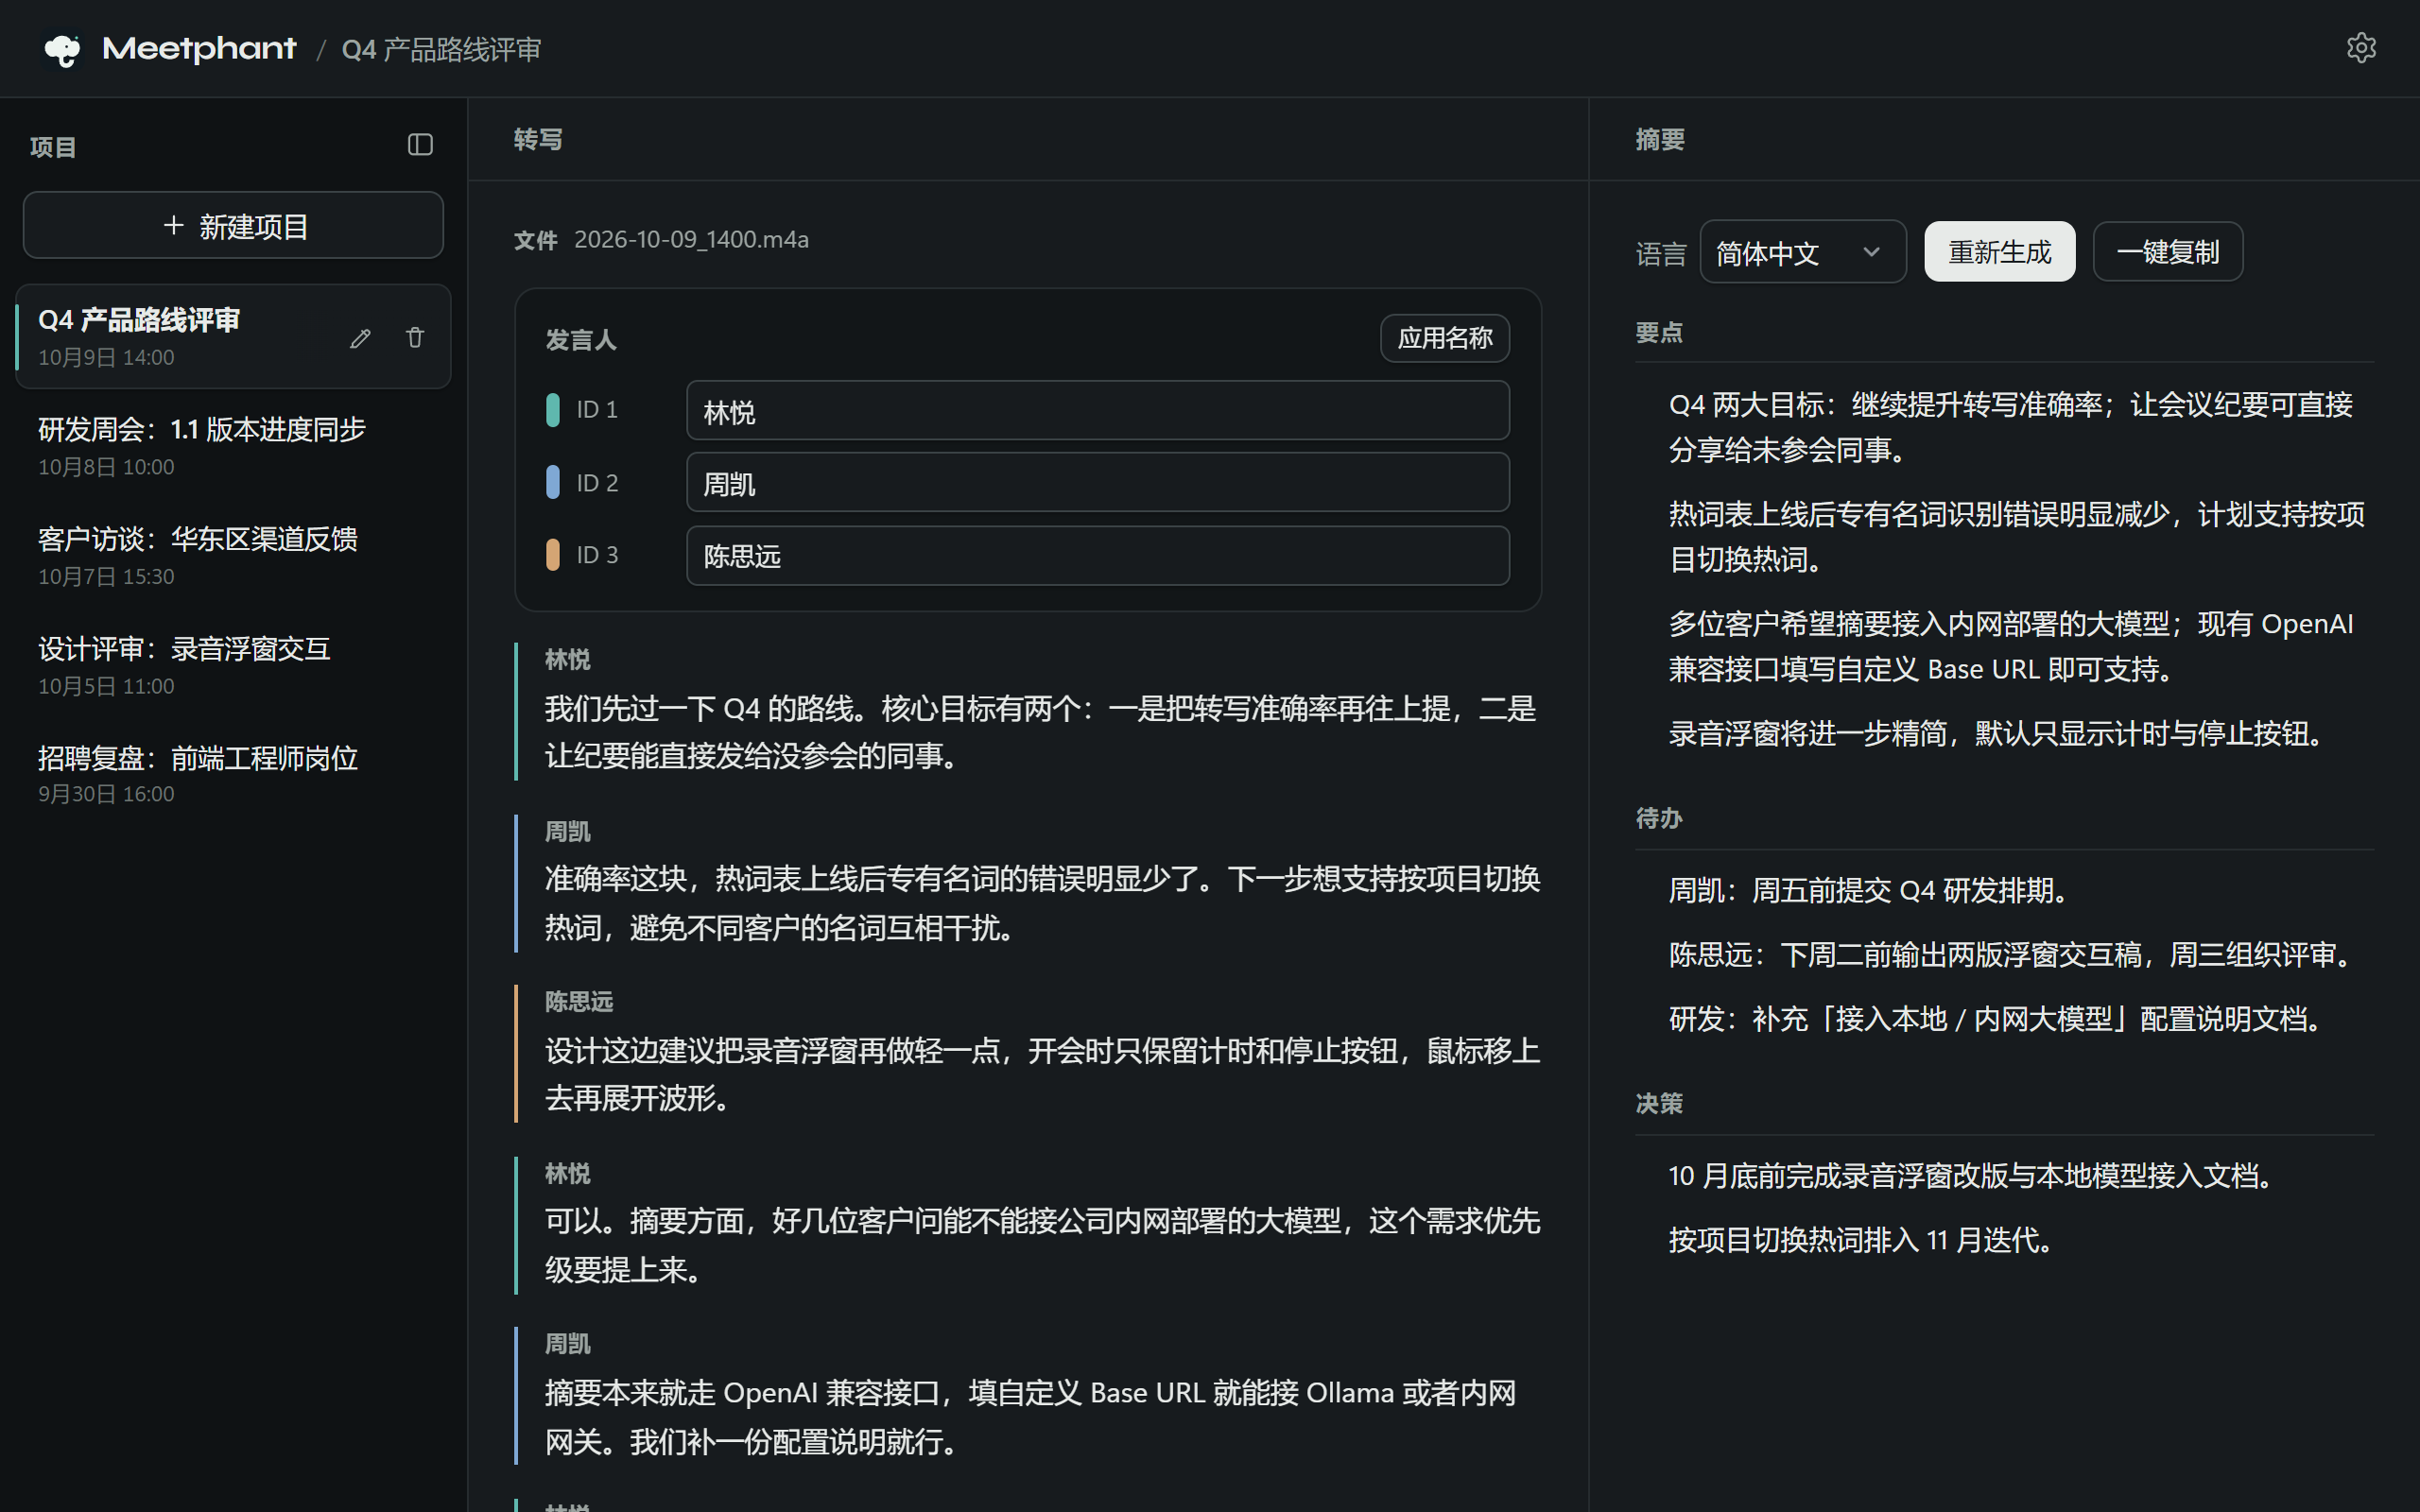Click the Meetphant elephant logo
This screenshot has width=2420, height=1512.
[62, 49]
